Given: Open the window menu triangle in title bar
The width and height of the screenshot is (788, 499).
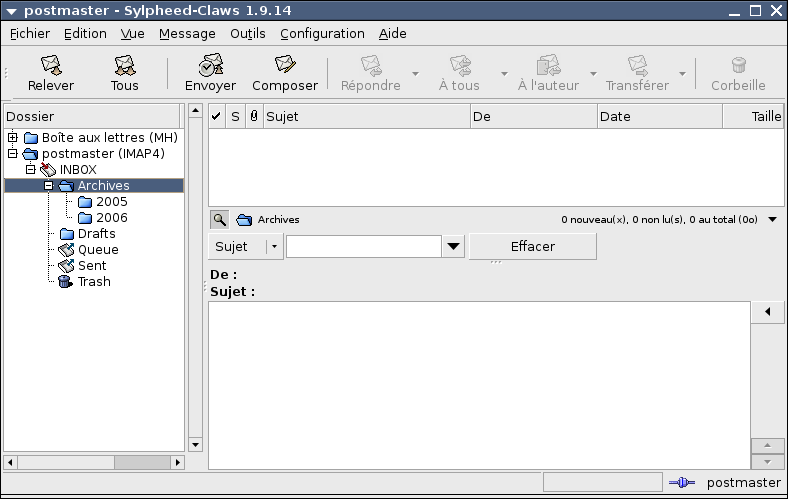Looking at the screenshot, I should 11,11.
